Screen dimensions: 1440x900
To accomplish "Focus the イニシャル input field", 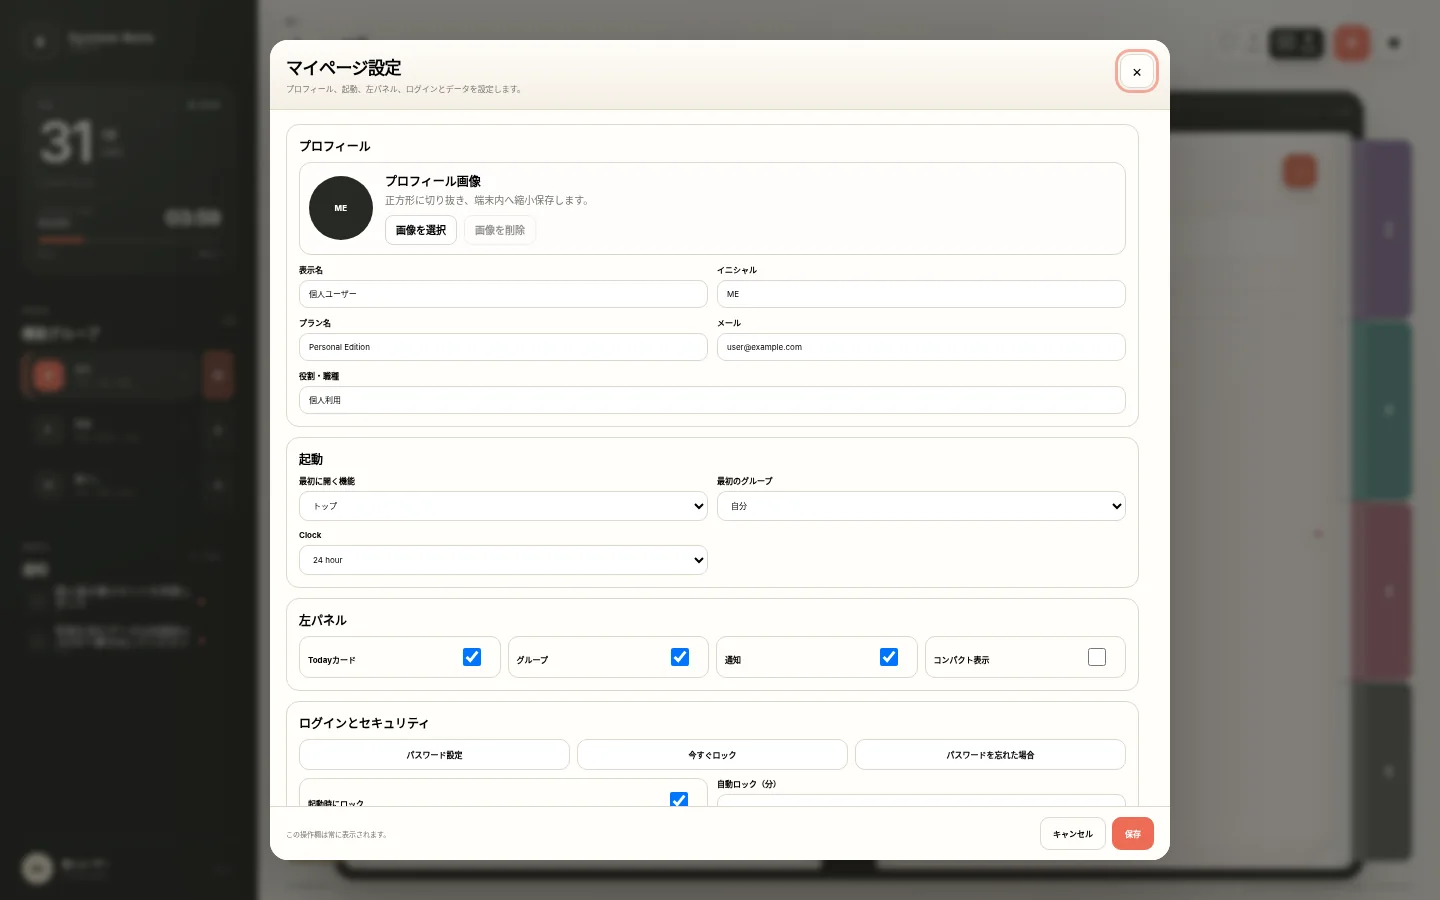I will [921, 294].
